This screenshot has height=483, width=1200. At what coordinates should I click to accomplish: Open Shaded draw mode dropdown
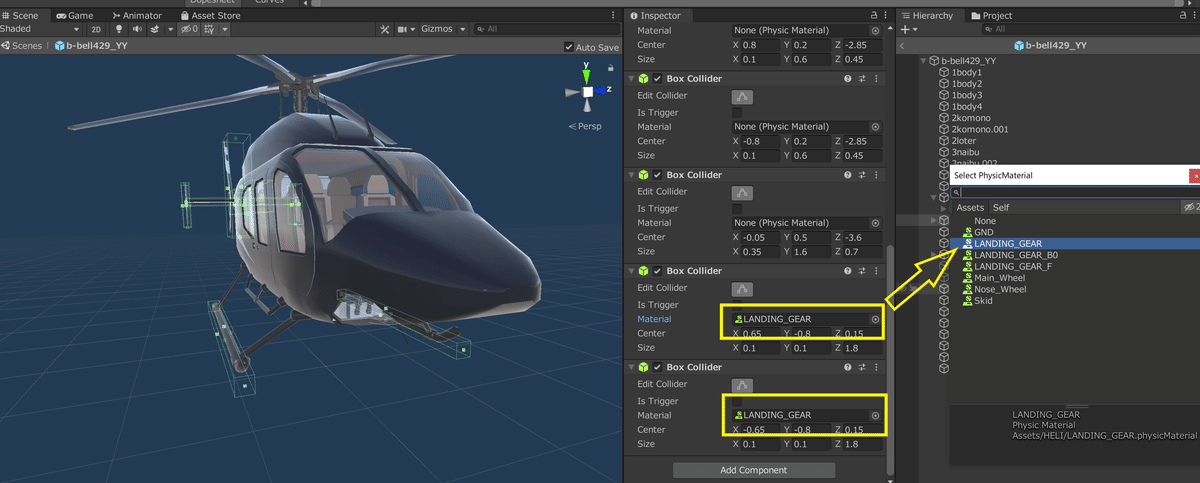(x=40, y=29)
